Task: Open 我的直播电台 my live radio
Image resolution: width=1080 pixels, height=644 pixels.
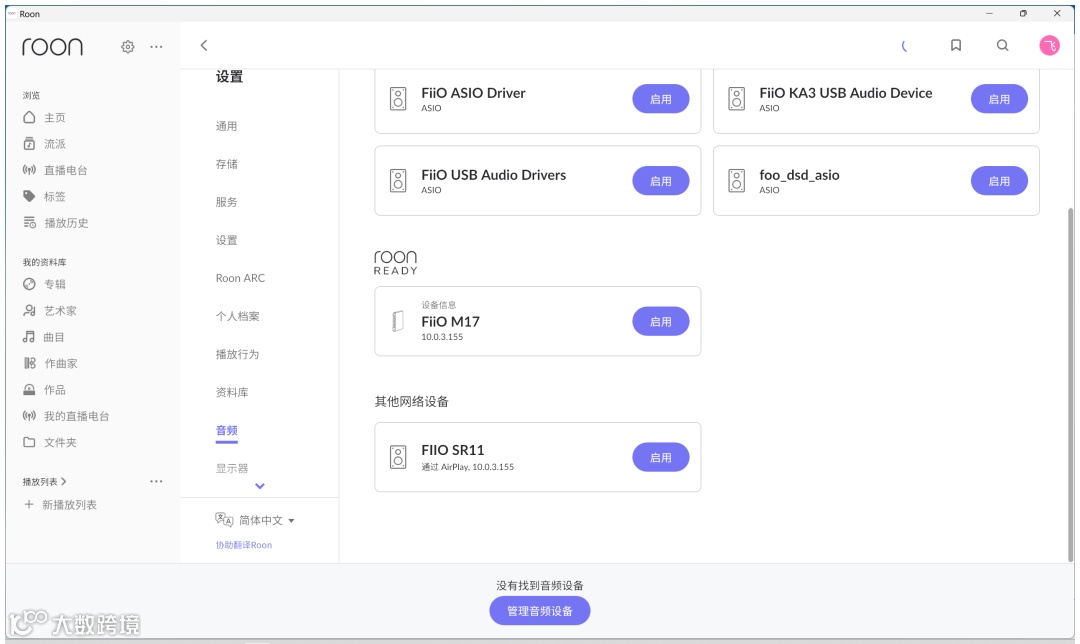Action: pyautogui.click(x=66, y=416)
